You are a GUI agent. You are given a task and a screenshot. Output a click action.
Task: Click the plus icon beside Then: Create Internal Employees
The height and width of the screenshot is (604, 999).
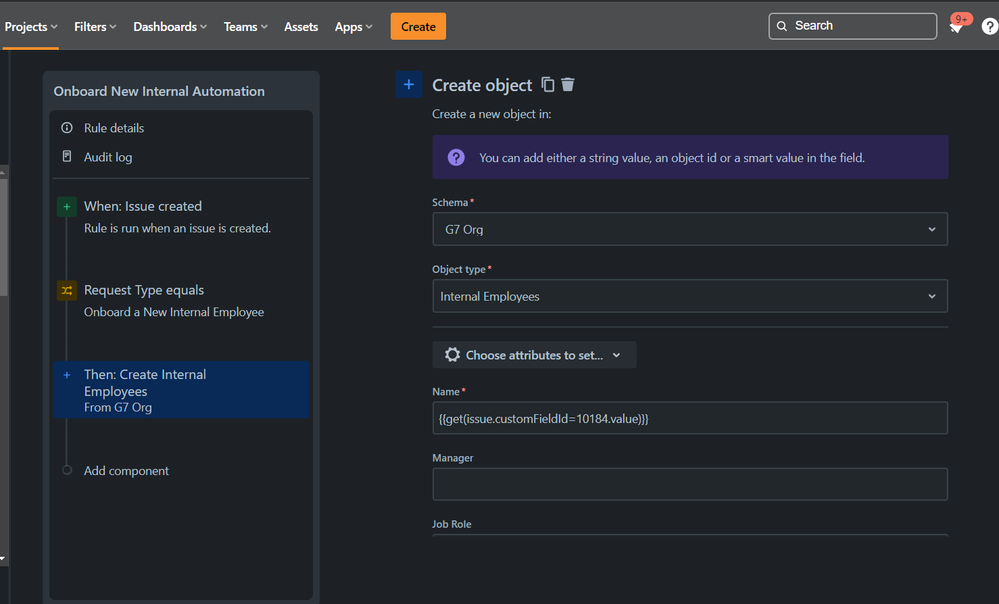click(x=67, y=375)
